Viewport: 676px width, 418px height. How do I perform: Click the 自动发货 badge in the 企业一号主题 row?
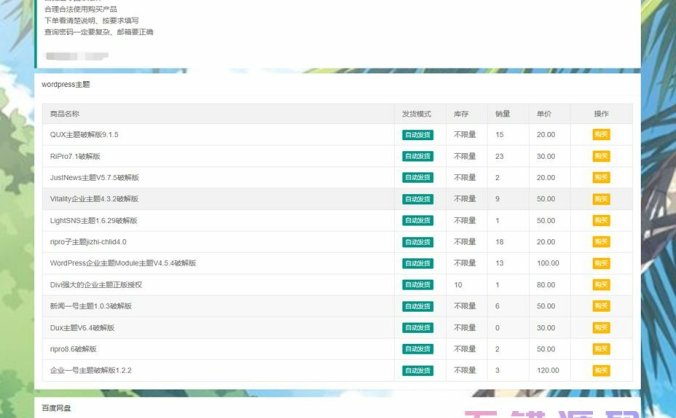(x=418, y=371)
